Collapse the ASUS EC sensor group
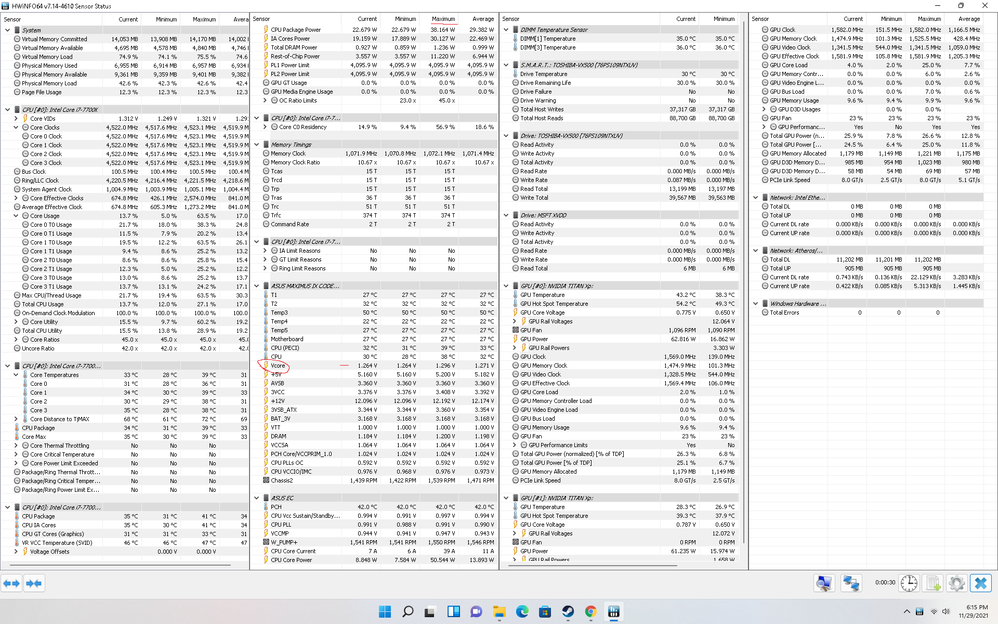Viewport: 998px width, 624px height. (x=257, y=498)
